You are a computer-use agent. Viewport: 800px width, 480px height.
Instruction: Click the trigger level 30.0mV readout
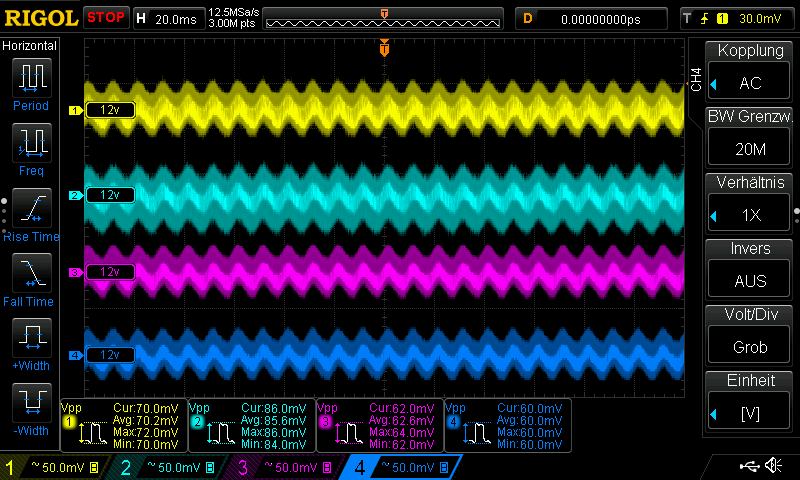pyautogui.click(x=760, y=19)
